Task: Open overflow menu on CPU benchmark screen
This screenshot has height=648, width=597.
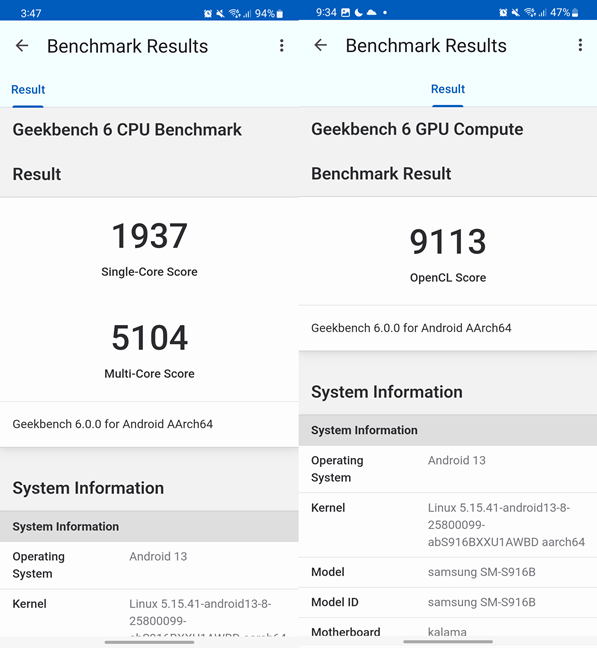Action: pos(282,45)
